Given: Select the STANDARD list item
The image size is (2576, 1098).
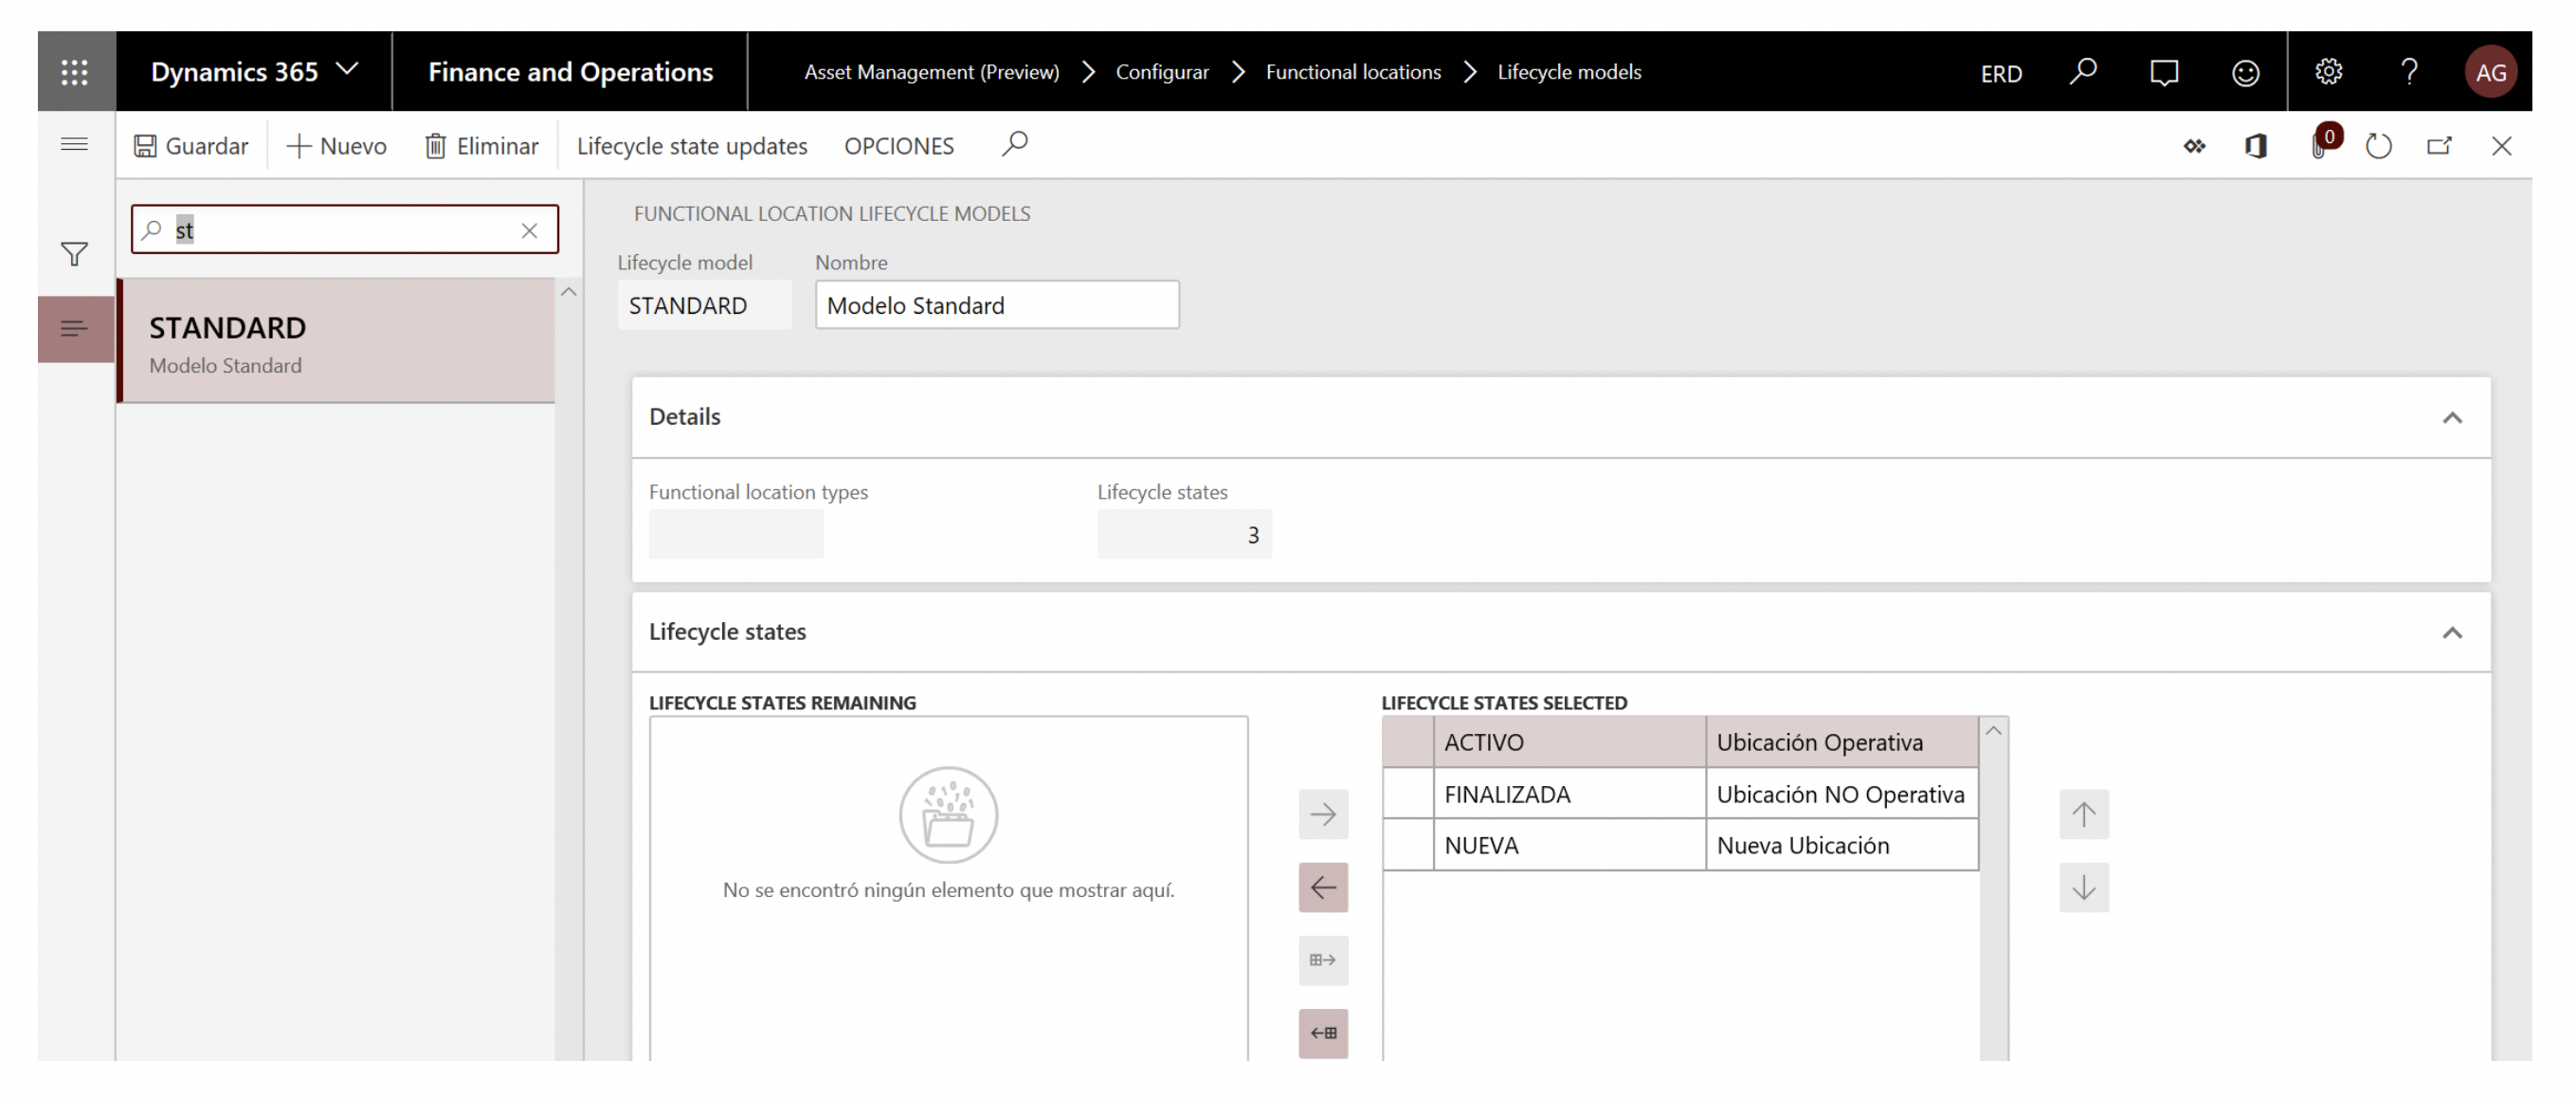Looking at the screenshot, I should [x=337, y=341].
